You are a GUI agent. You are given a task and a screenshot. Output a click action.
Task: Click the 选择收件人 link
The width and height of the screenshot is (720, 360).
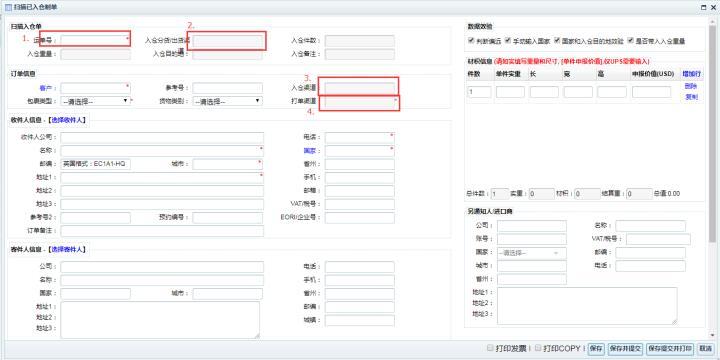(x=67, y=120)
